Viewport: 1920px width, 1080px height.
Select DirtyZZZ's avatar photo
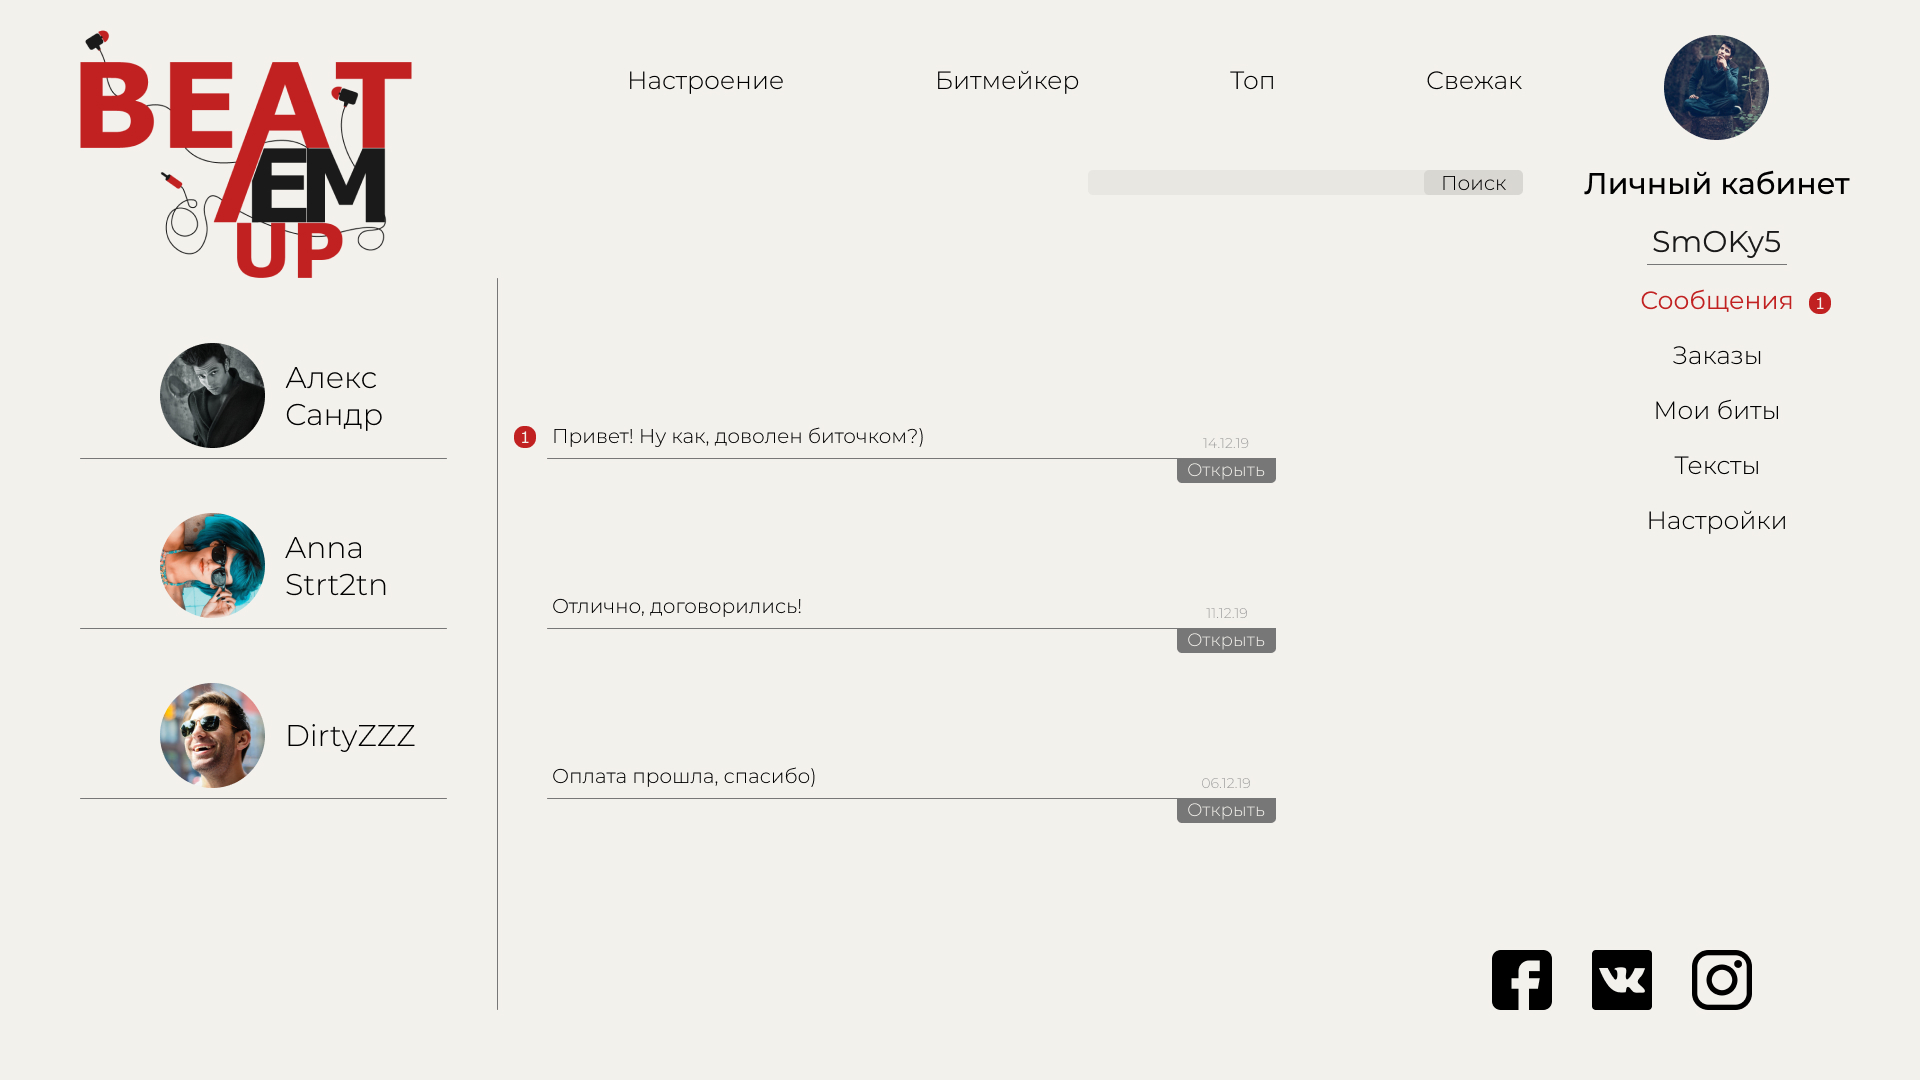(212, 736)
